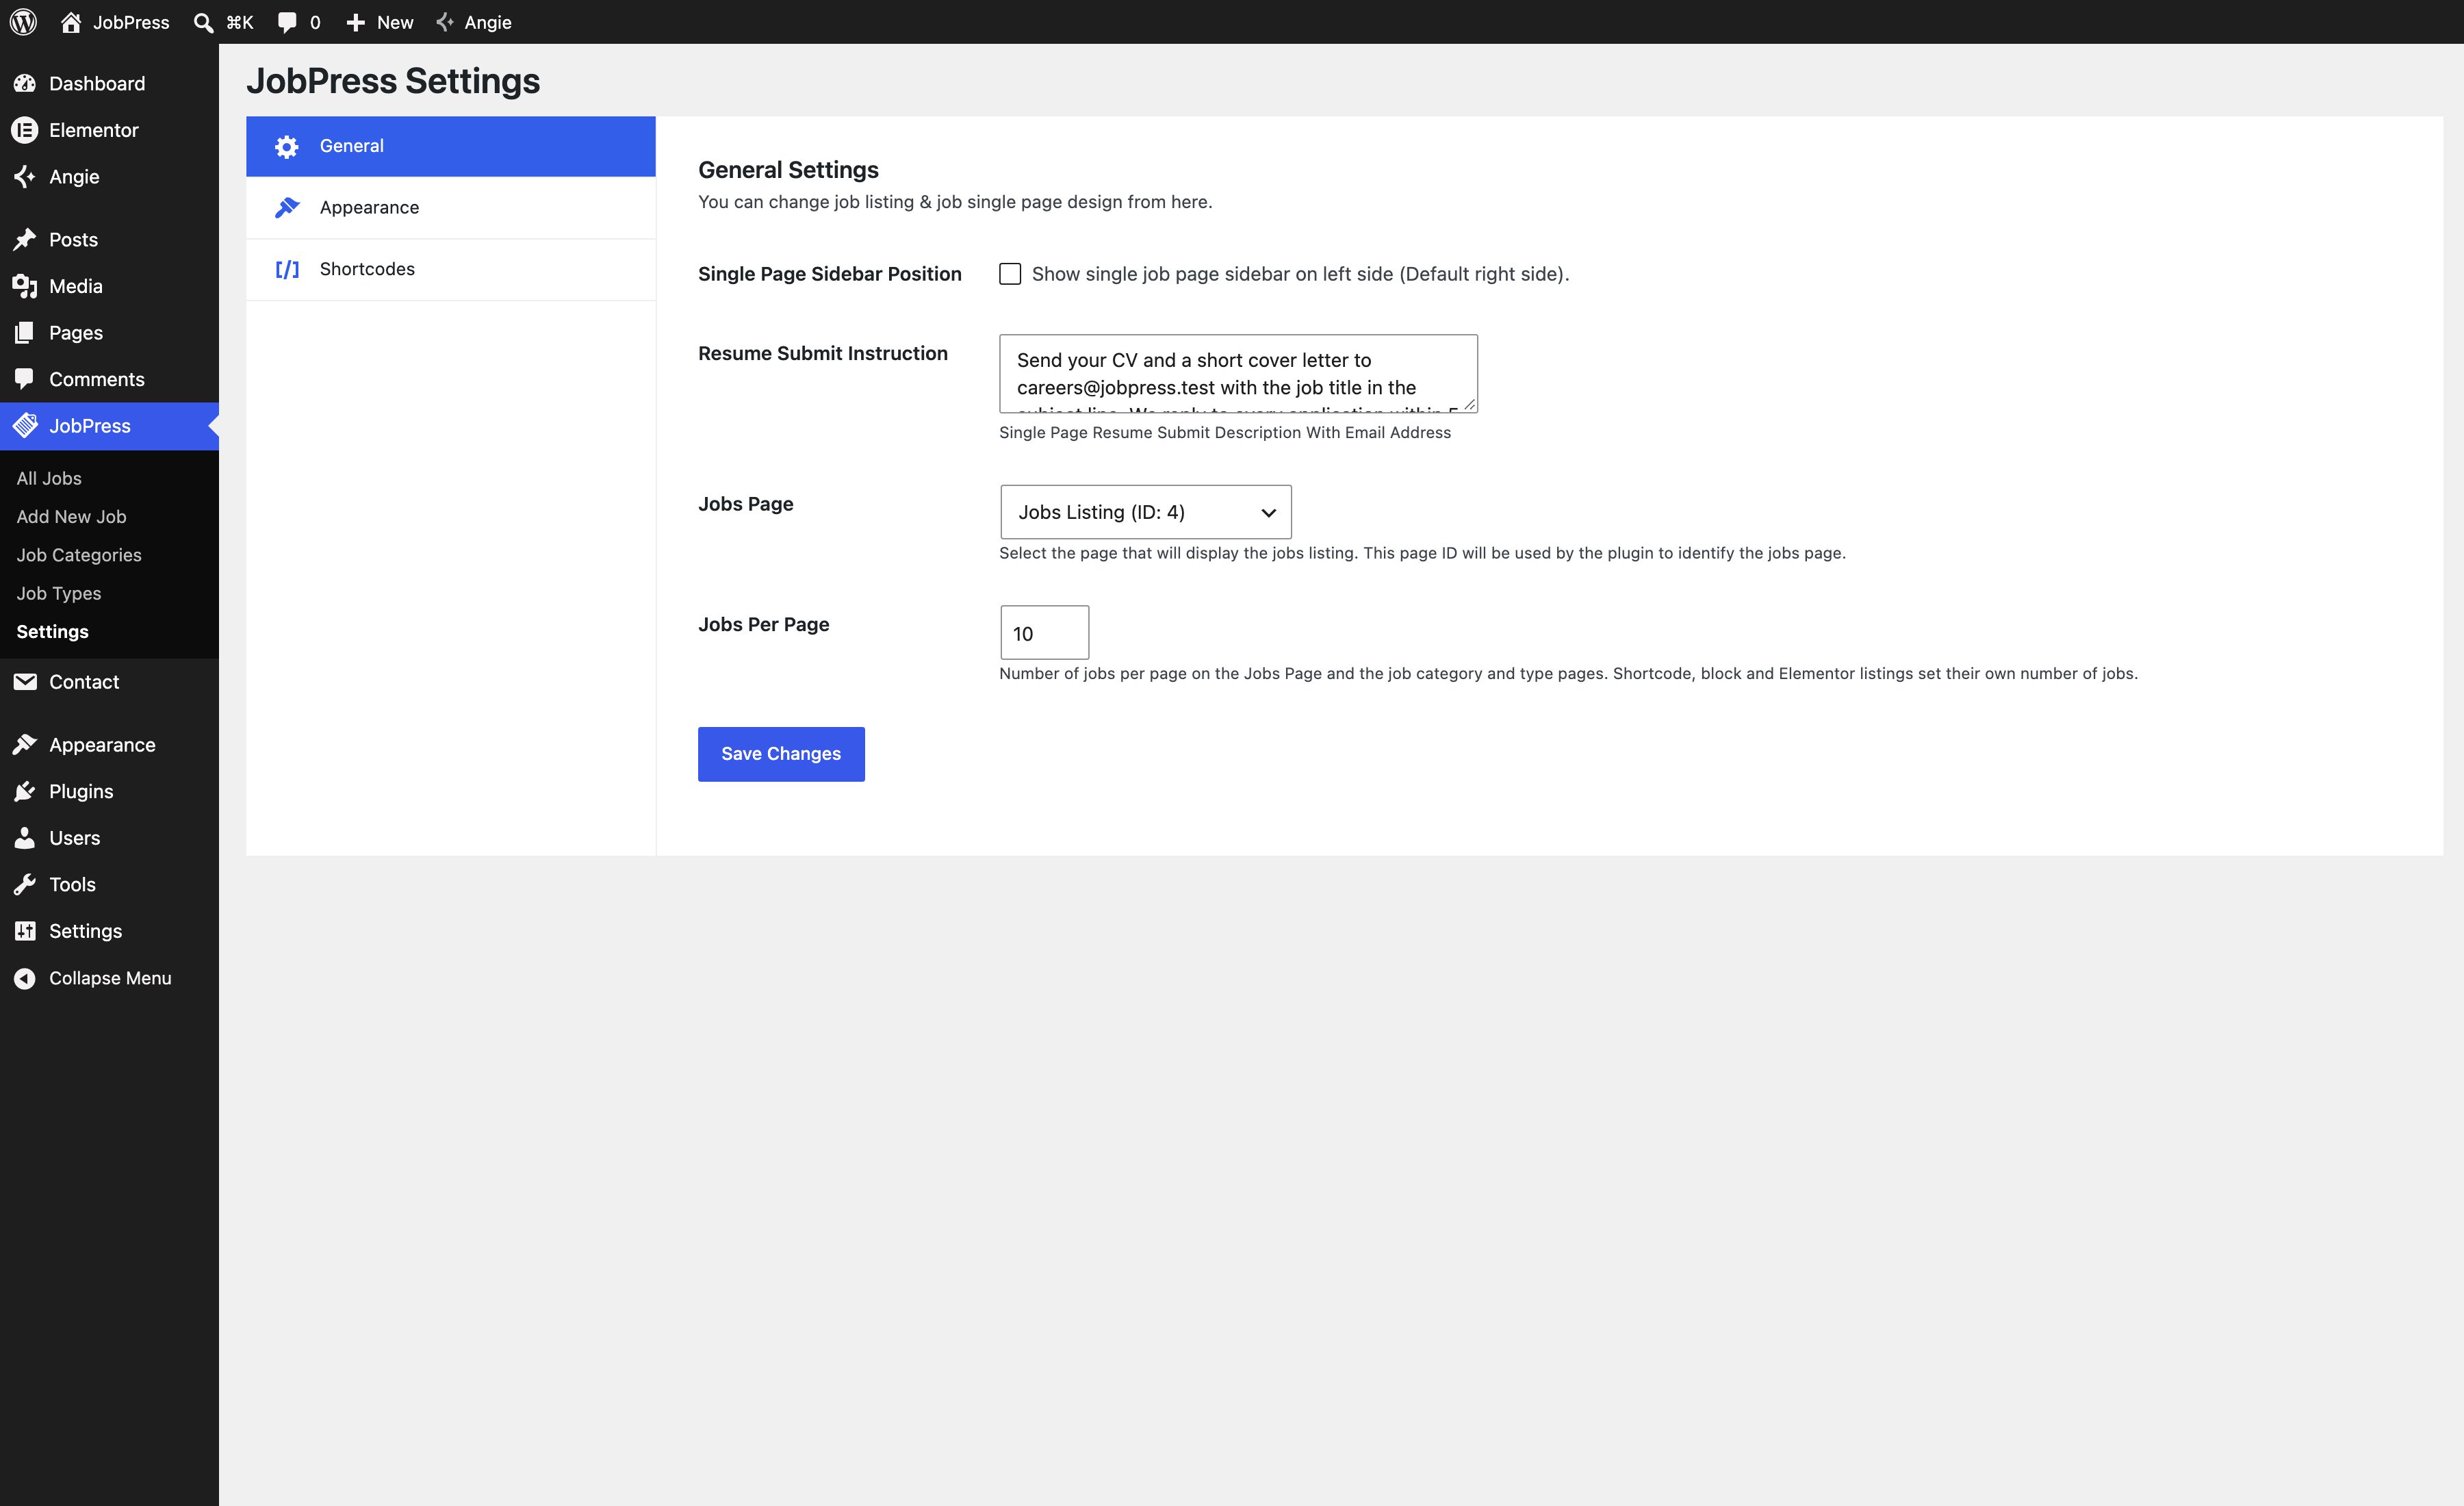Click the Collapse Menu arrow icon
The image size is (2464, 1506).
pyautogui.click(x=25, y=978)
